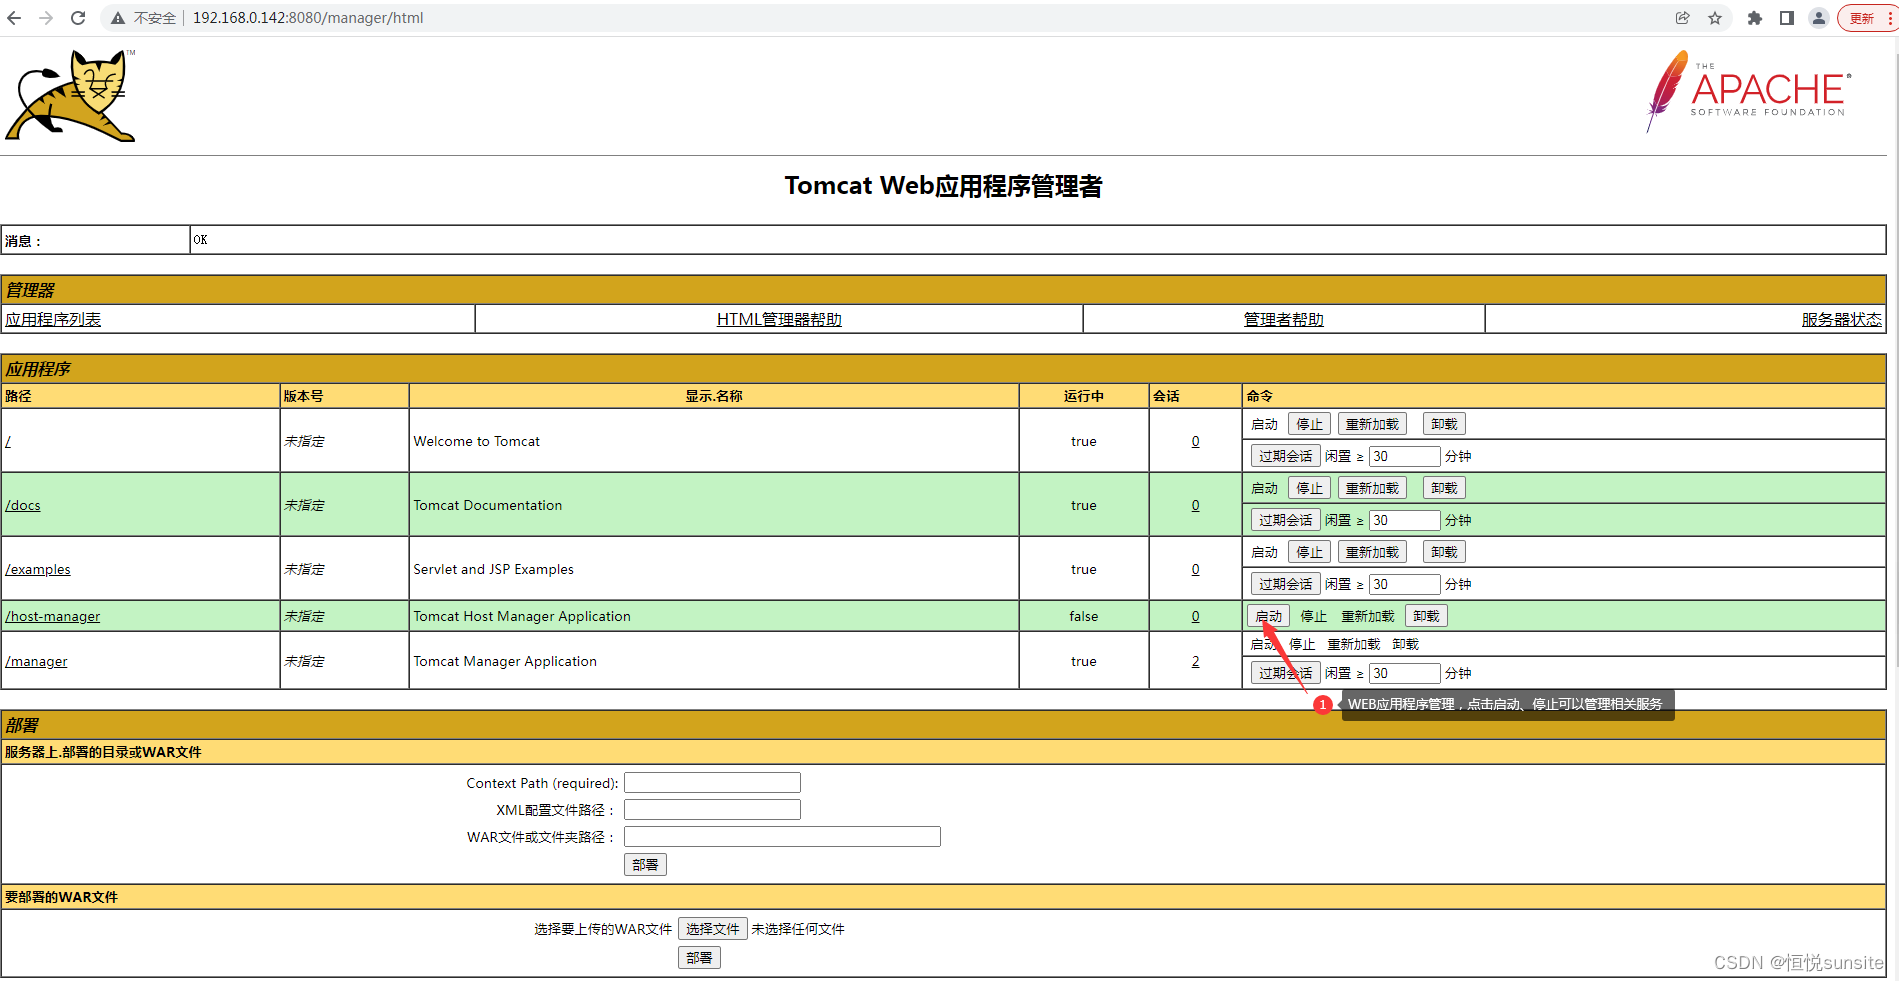Open the not-secure site info warning icon

[x=118, y=18]
